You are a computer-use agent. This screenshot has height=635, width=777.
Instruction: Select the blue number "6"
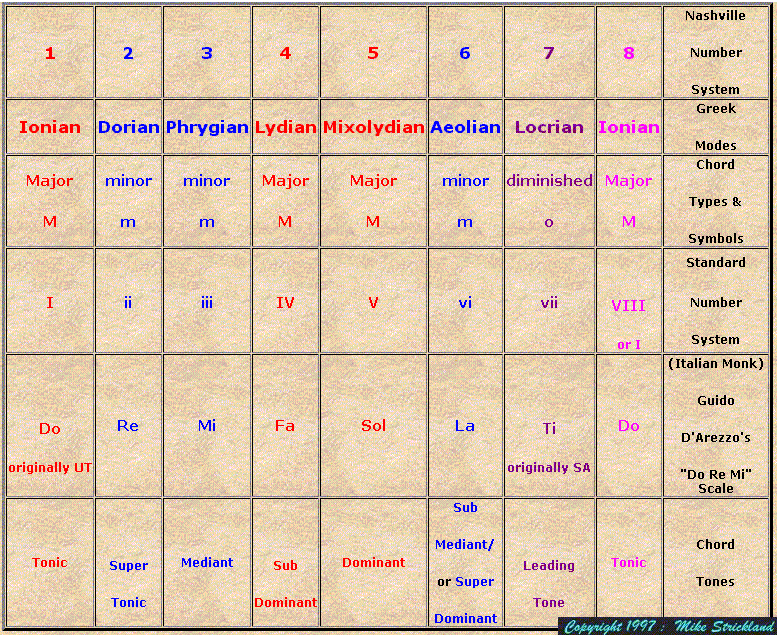pos(465,53)
